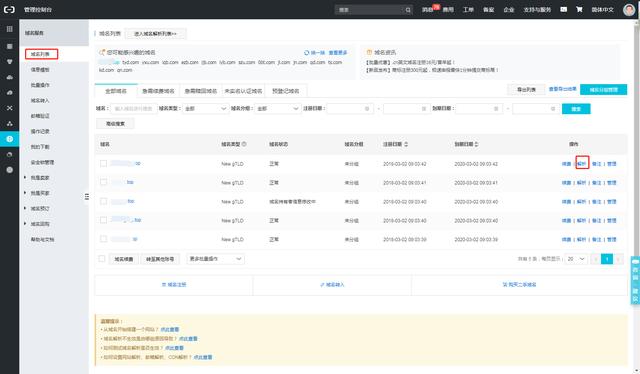
Task: Click the 域名转入 link below the table
Action: (x=332, y=285)
